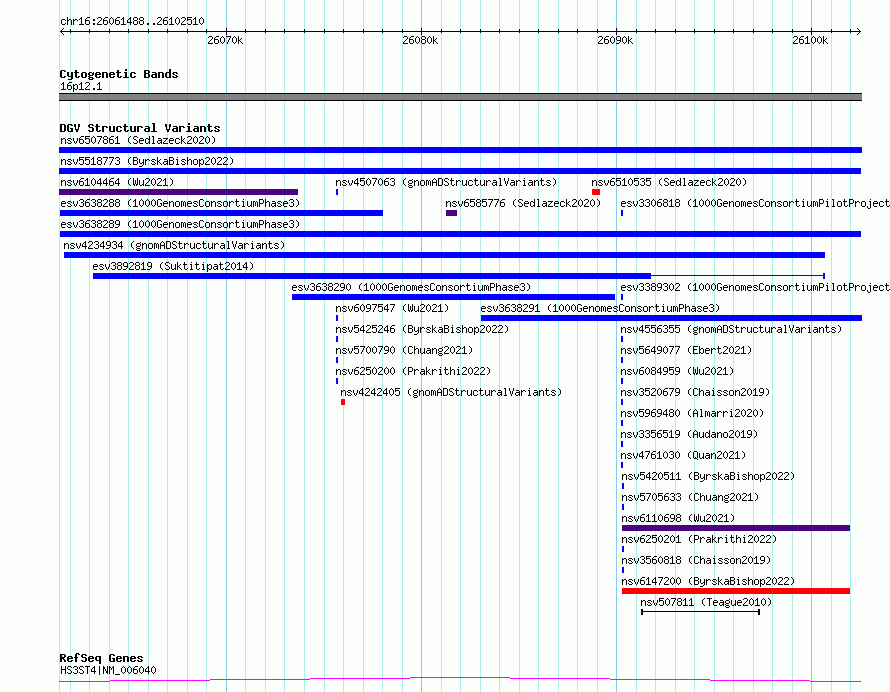Click the esv3892819 (Suktitipat2014) label
The height and width of the screenshot is (692, 890).
click(173, 266)
